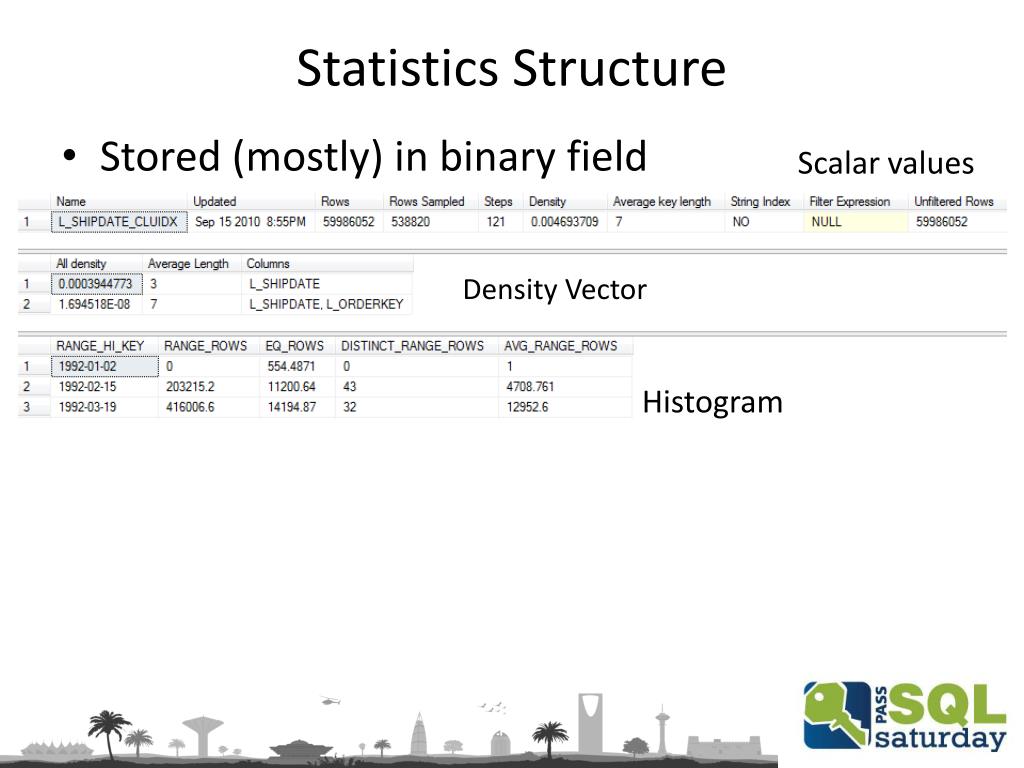Click the EQ_ROWS column header

(x=297, y=345)
